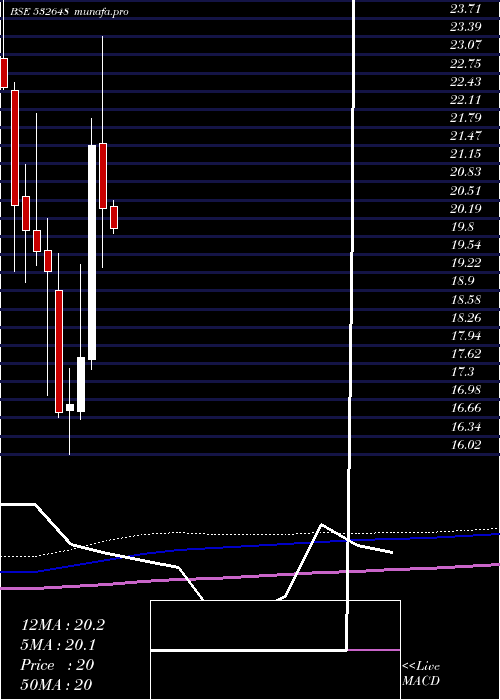The width and height of the screenshot is (500, 700).
Task: Click the '<<Live MACD' label
Action: coord(421,673)
